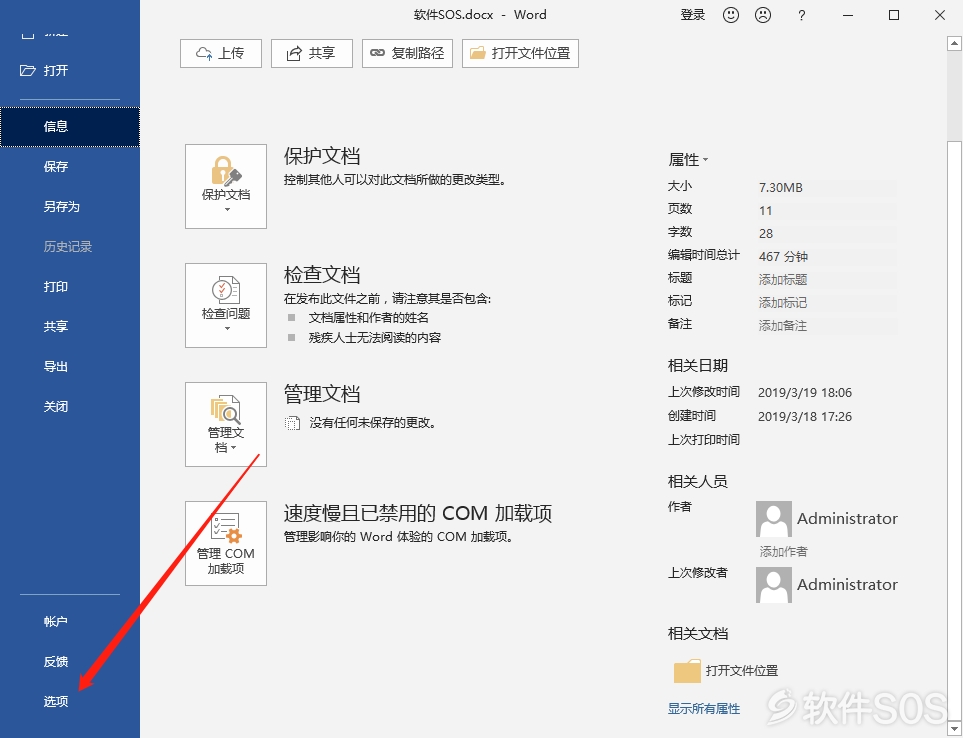Select 信息 in the sidebar
This screenshot has height=738, width=963.
point(70,126)
